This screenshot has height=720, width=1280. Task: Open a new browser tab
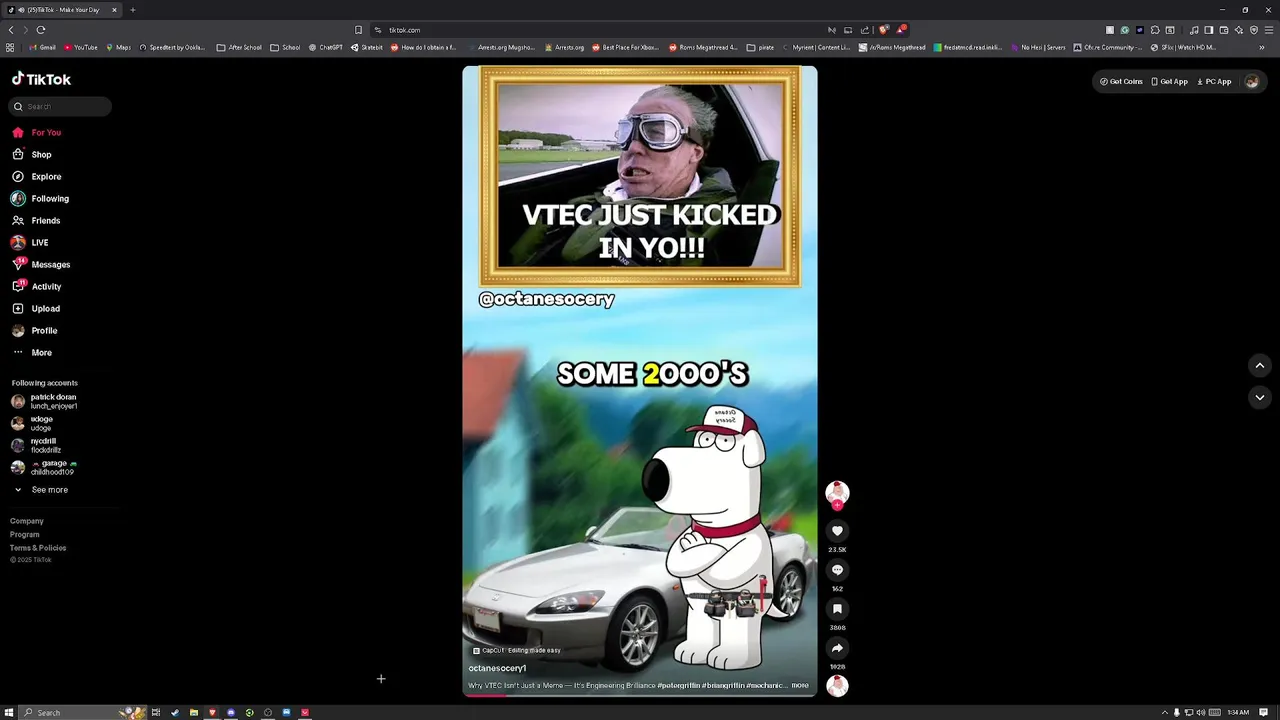point(132,10)
